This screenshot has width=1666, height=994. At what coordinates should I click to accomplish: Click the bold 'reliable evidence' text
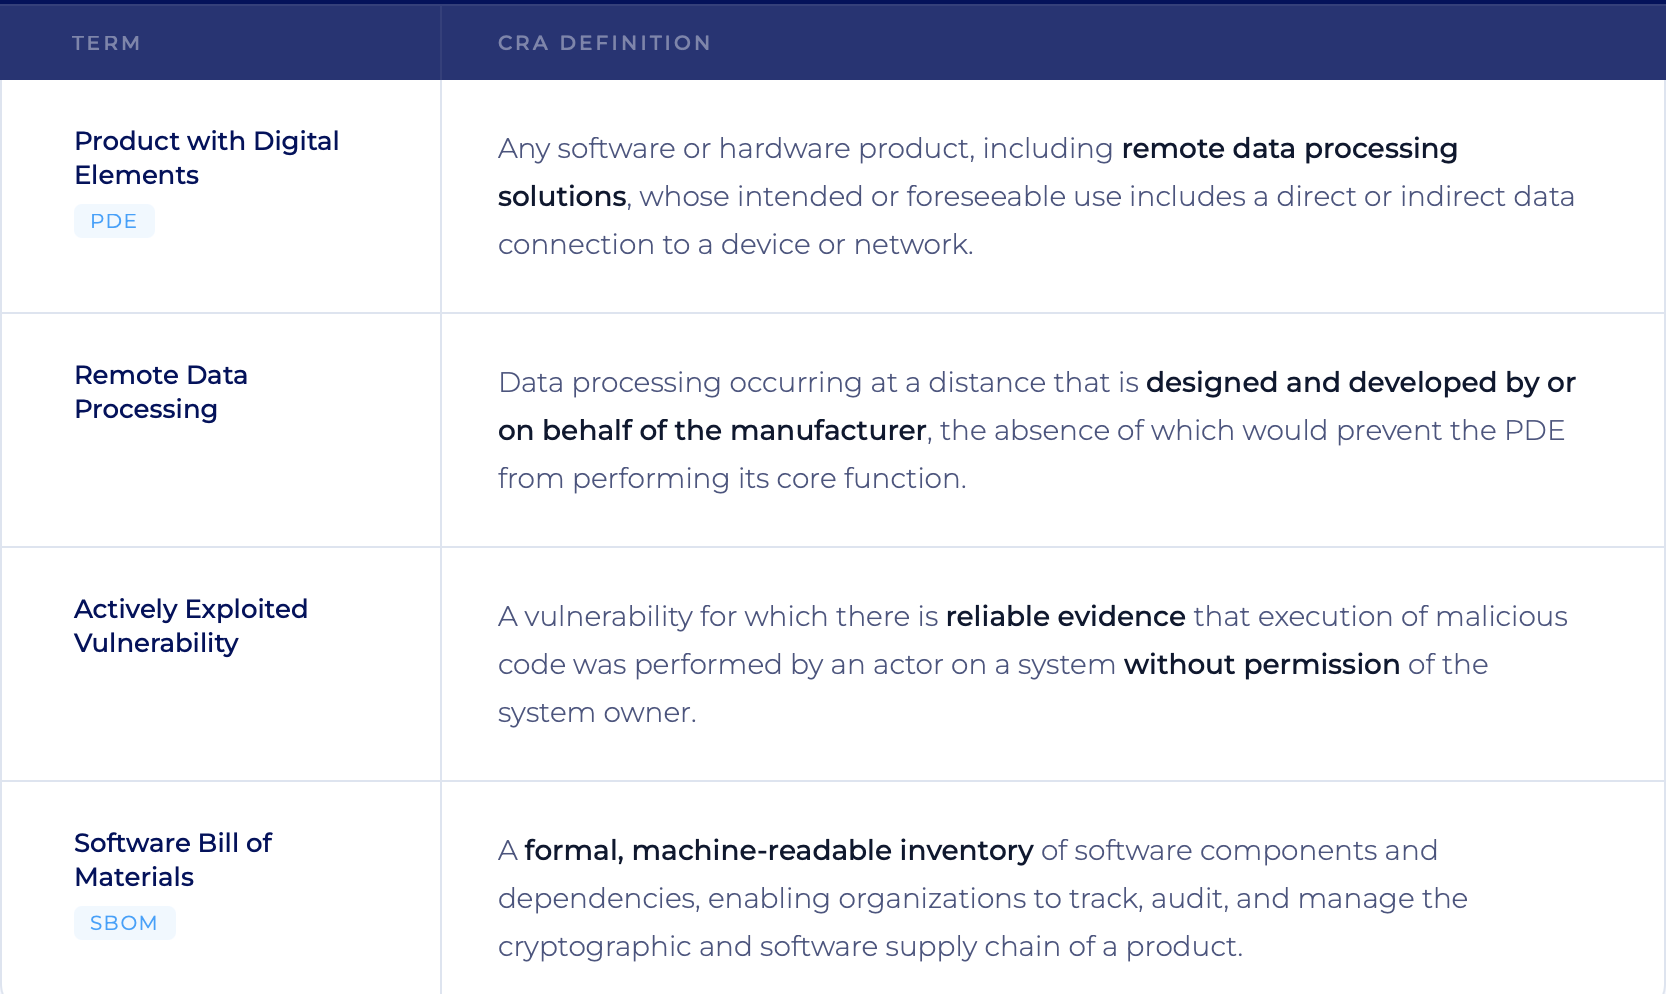[x=1065, y=617]
